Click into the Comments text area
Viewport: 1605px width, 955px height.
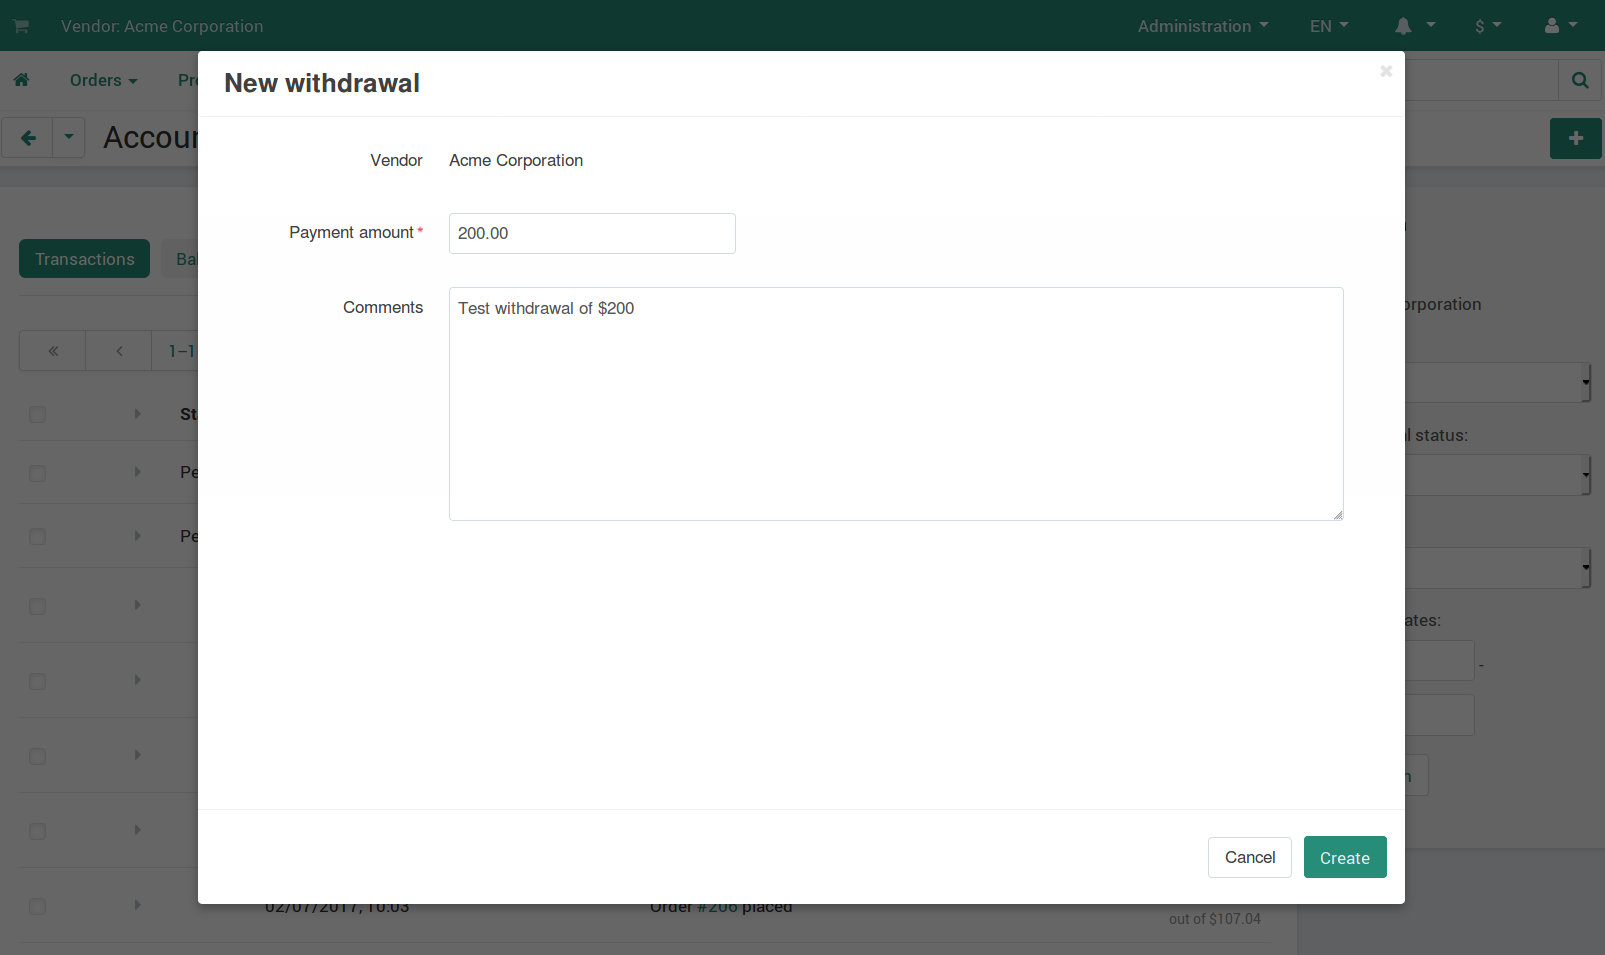(896, 404)
